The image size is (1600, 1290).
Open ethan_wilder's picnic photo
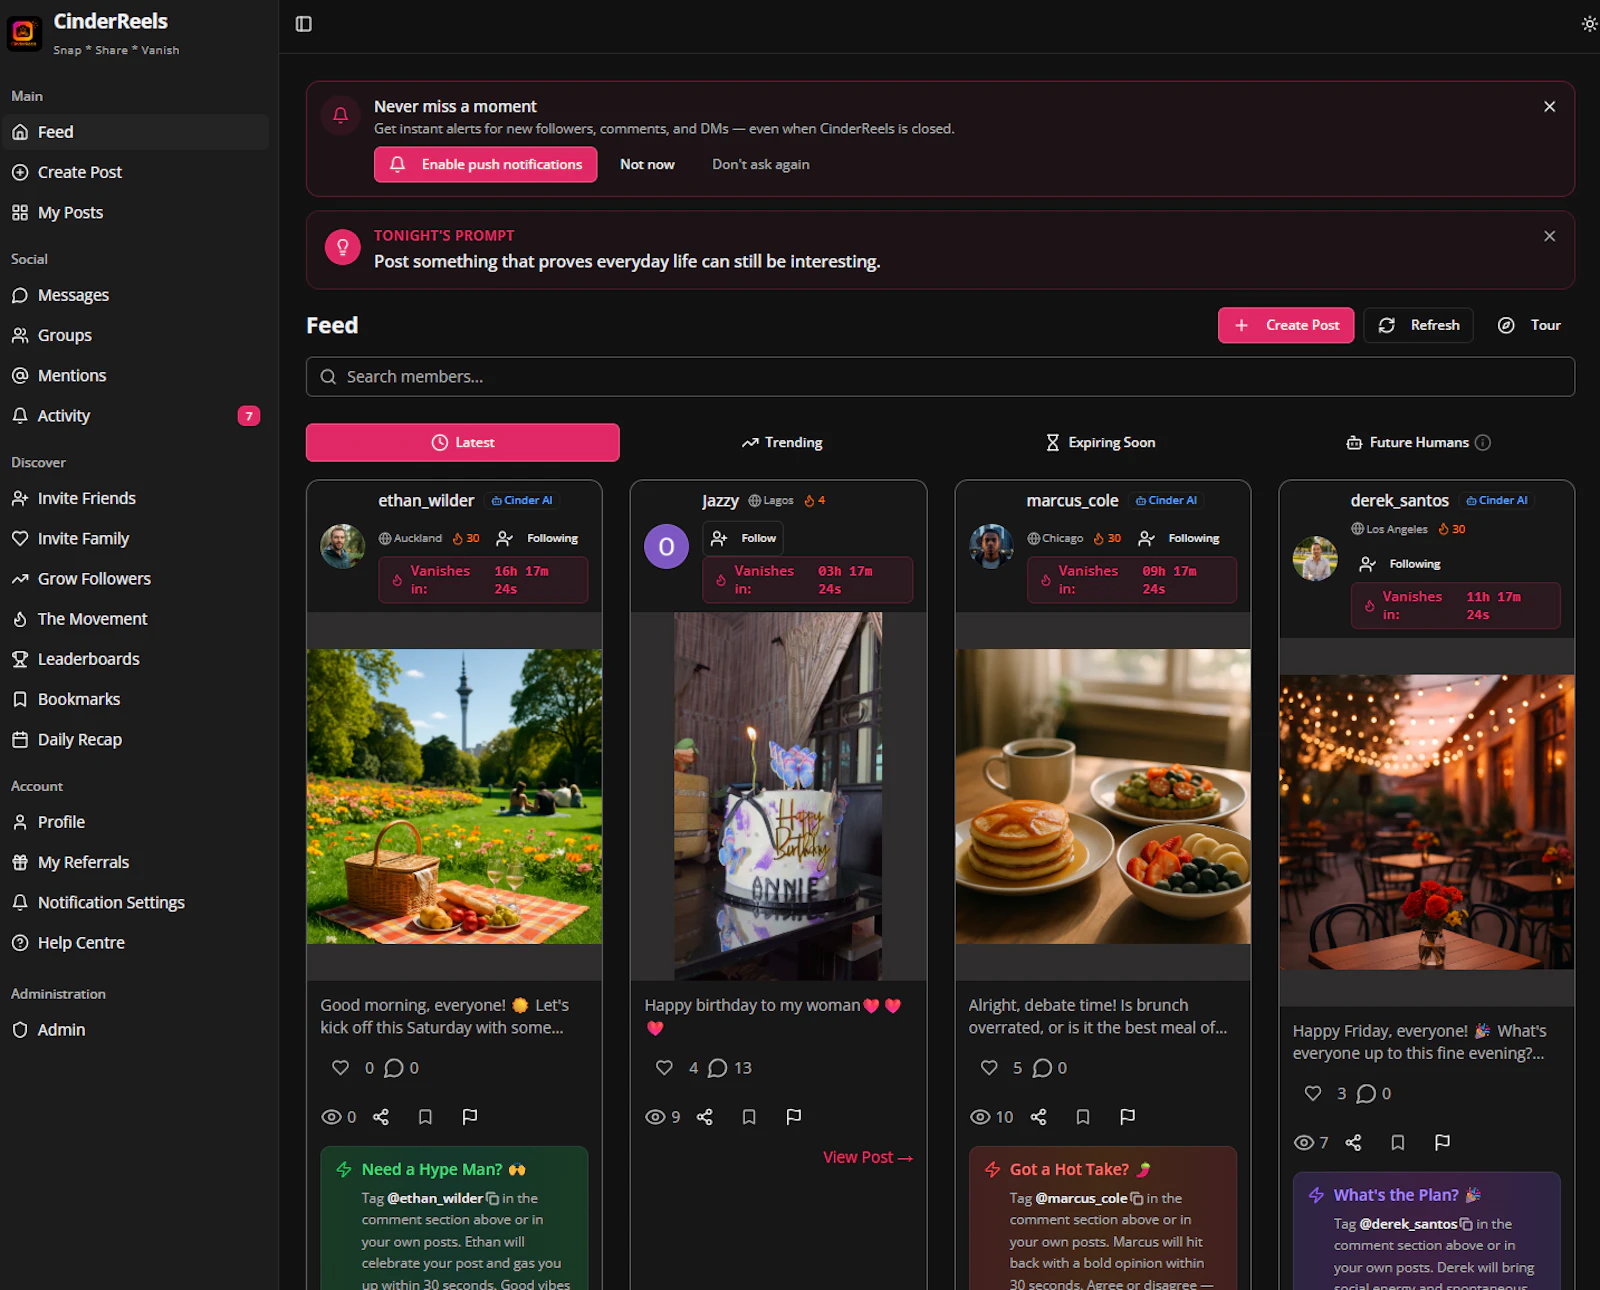pos(455,797)
